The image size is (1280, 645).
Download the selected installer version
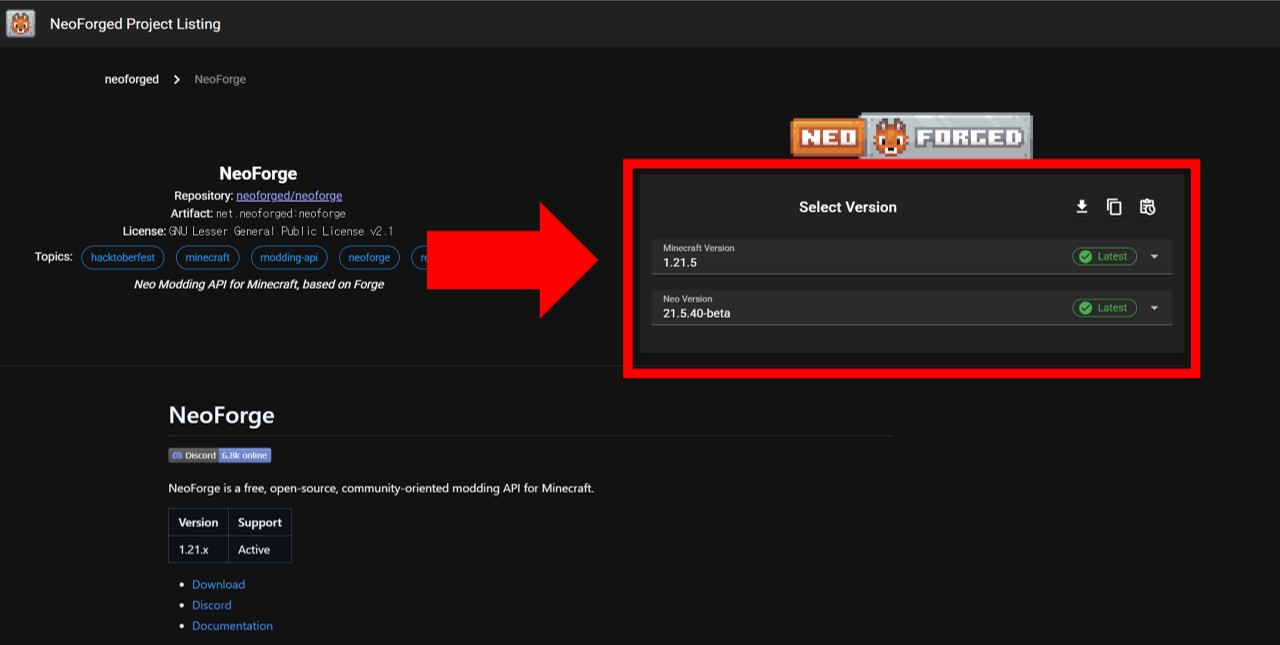[x=1081, y=207]
